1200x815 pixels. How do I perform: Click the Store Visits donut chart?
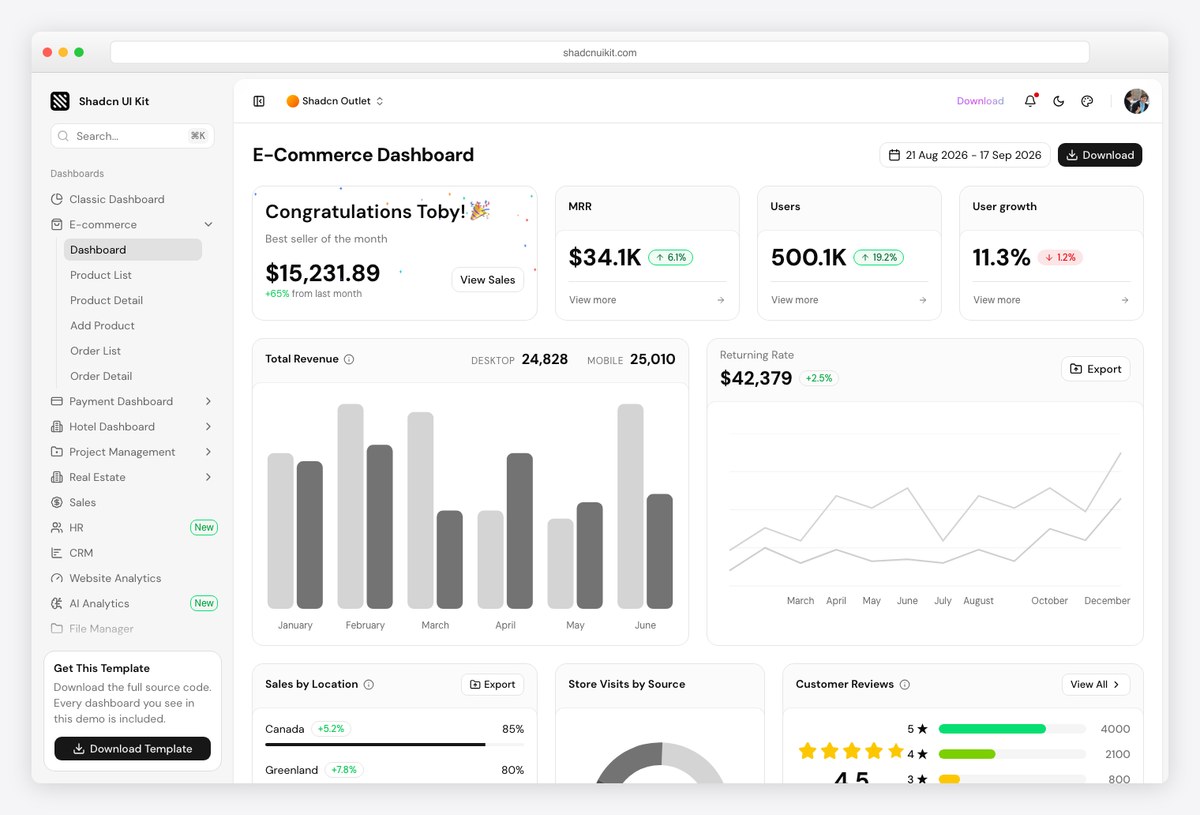(662, 763)
